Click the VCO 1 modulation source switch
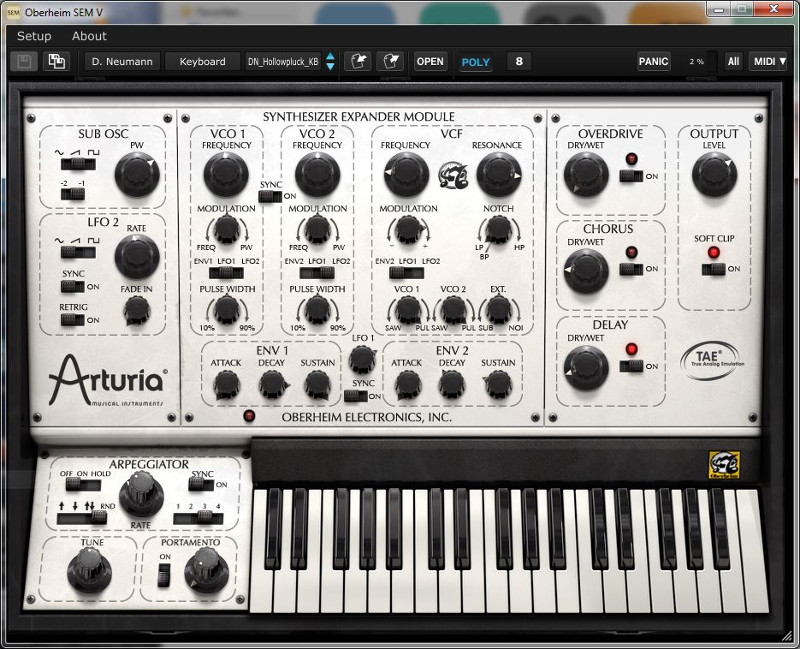The height and width of the screenshot is (649, 800). (x=227, y=273)
